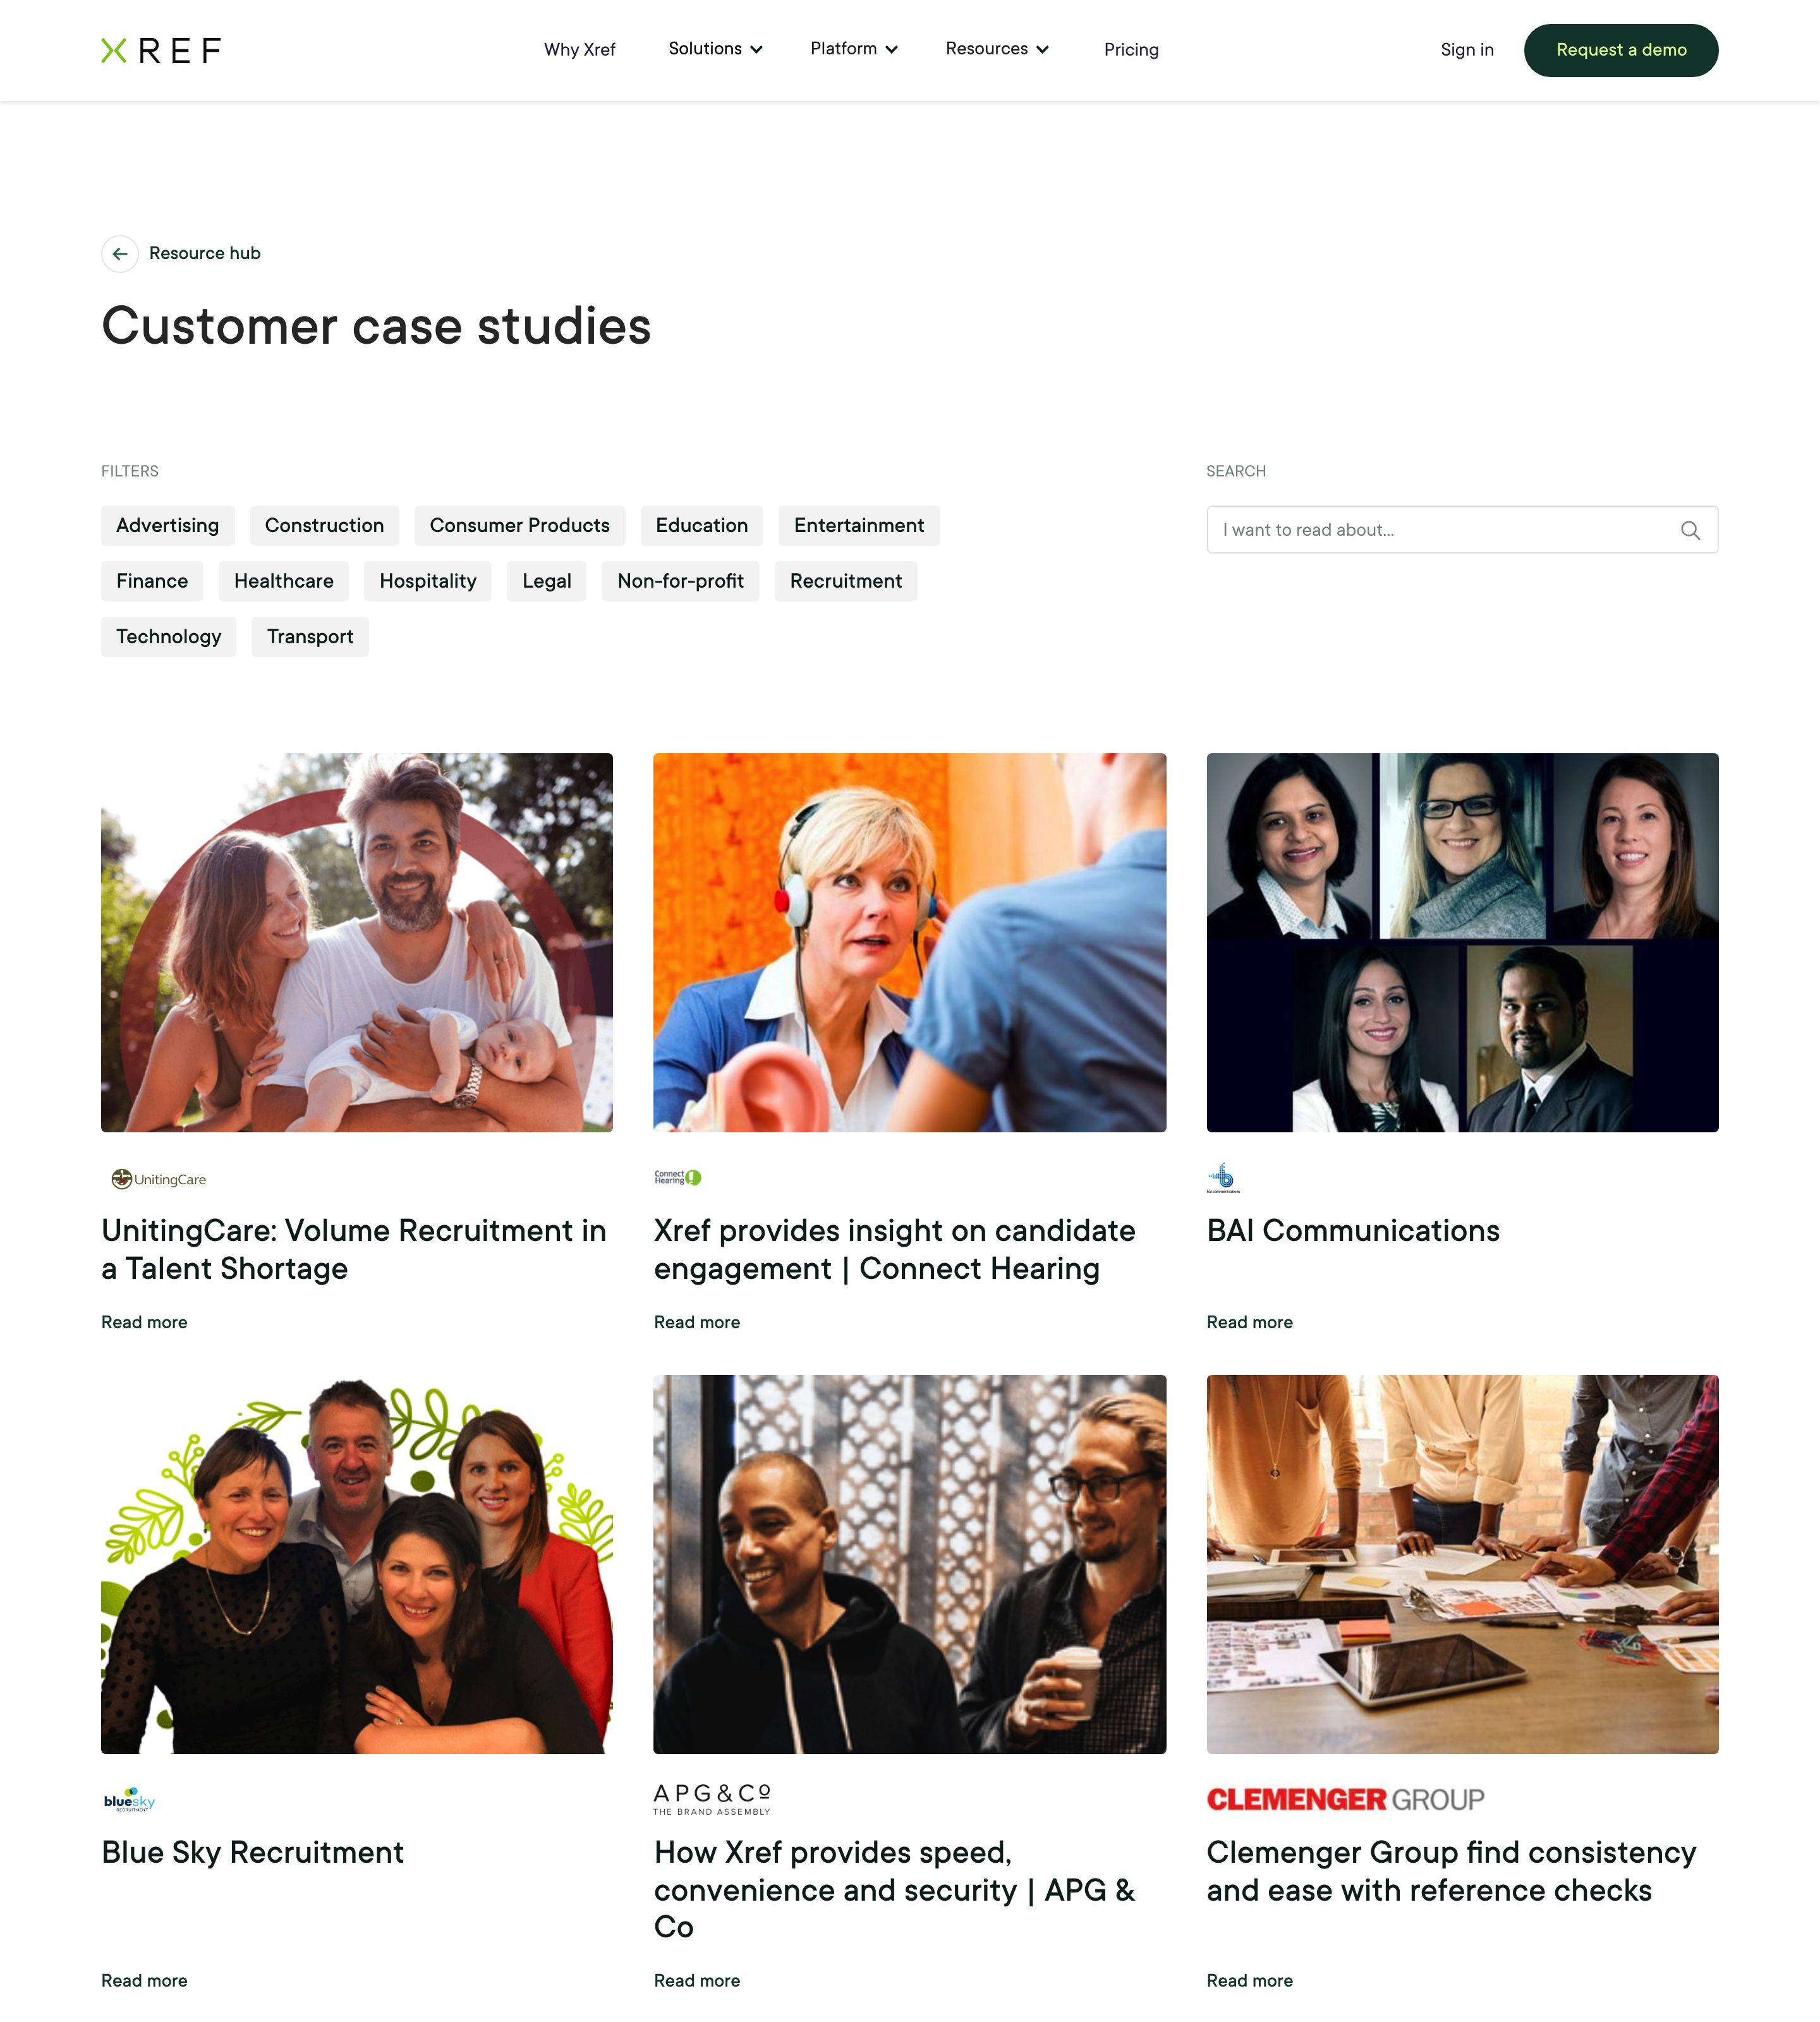Click the BAI Communications logo icon
This screenshot has width=1820, height=2022.
[x=1223, y=1178]
